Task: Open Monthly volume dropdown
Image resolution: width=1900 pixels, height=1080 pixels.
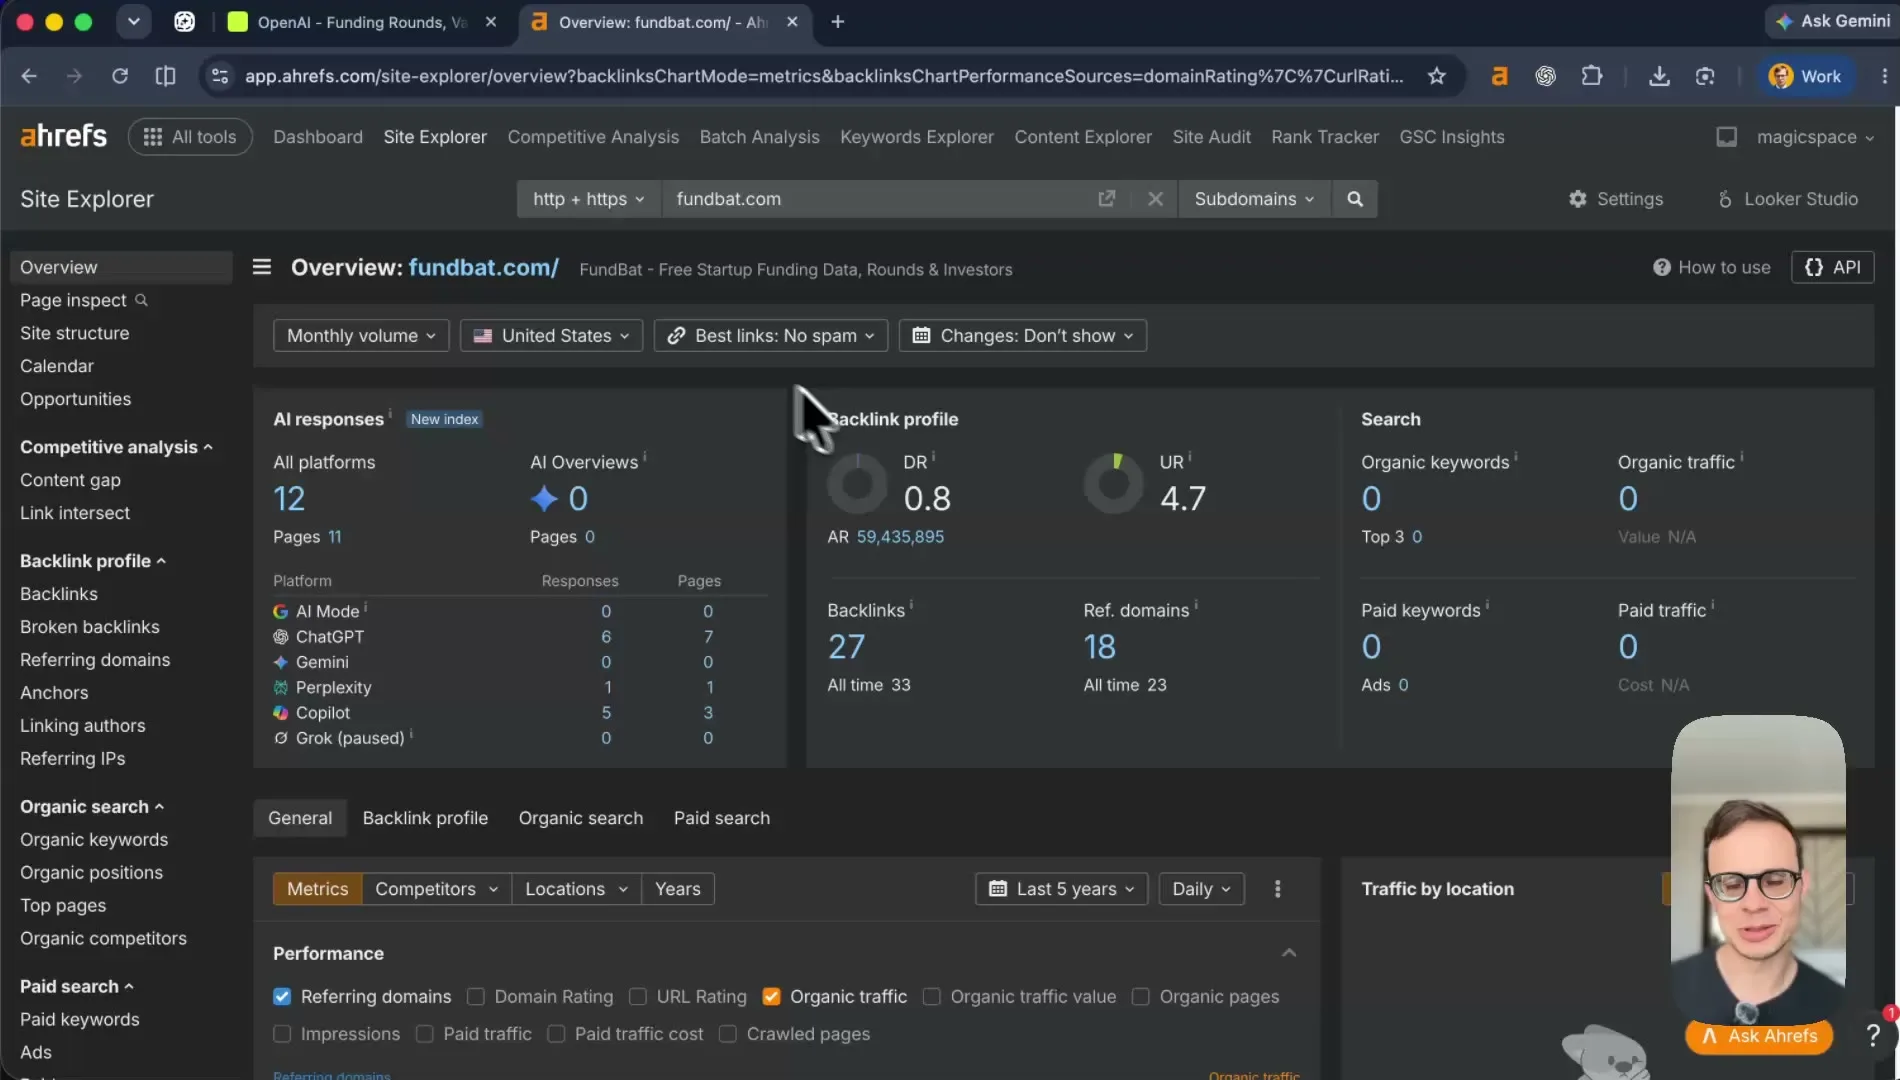Action: pos(361,336)
